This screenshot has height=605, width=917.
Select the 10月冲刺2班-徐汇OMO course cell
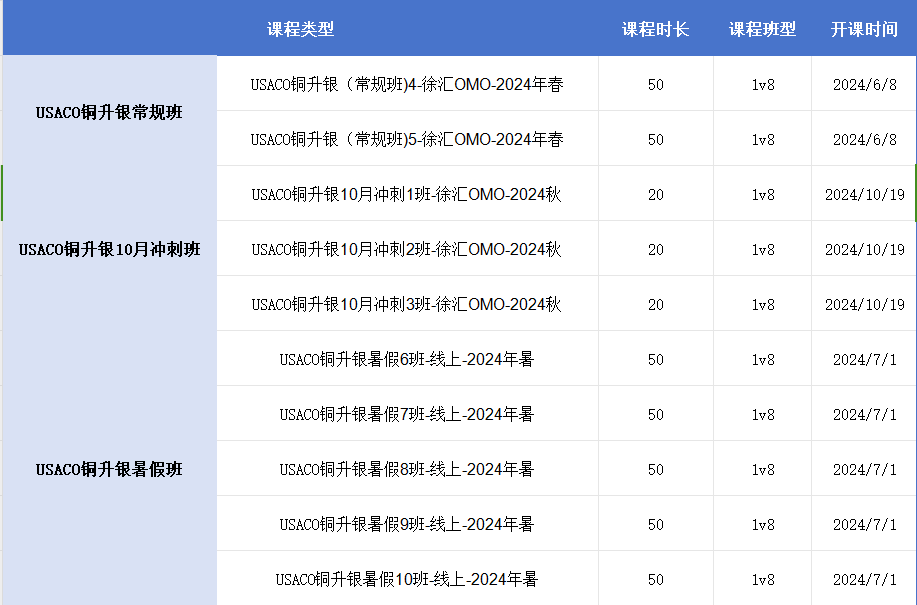[407, 250]
